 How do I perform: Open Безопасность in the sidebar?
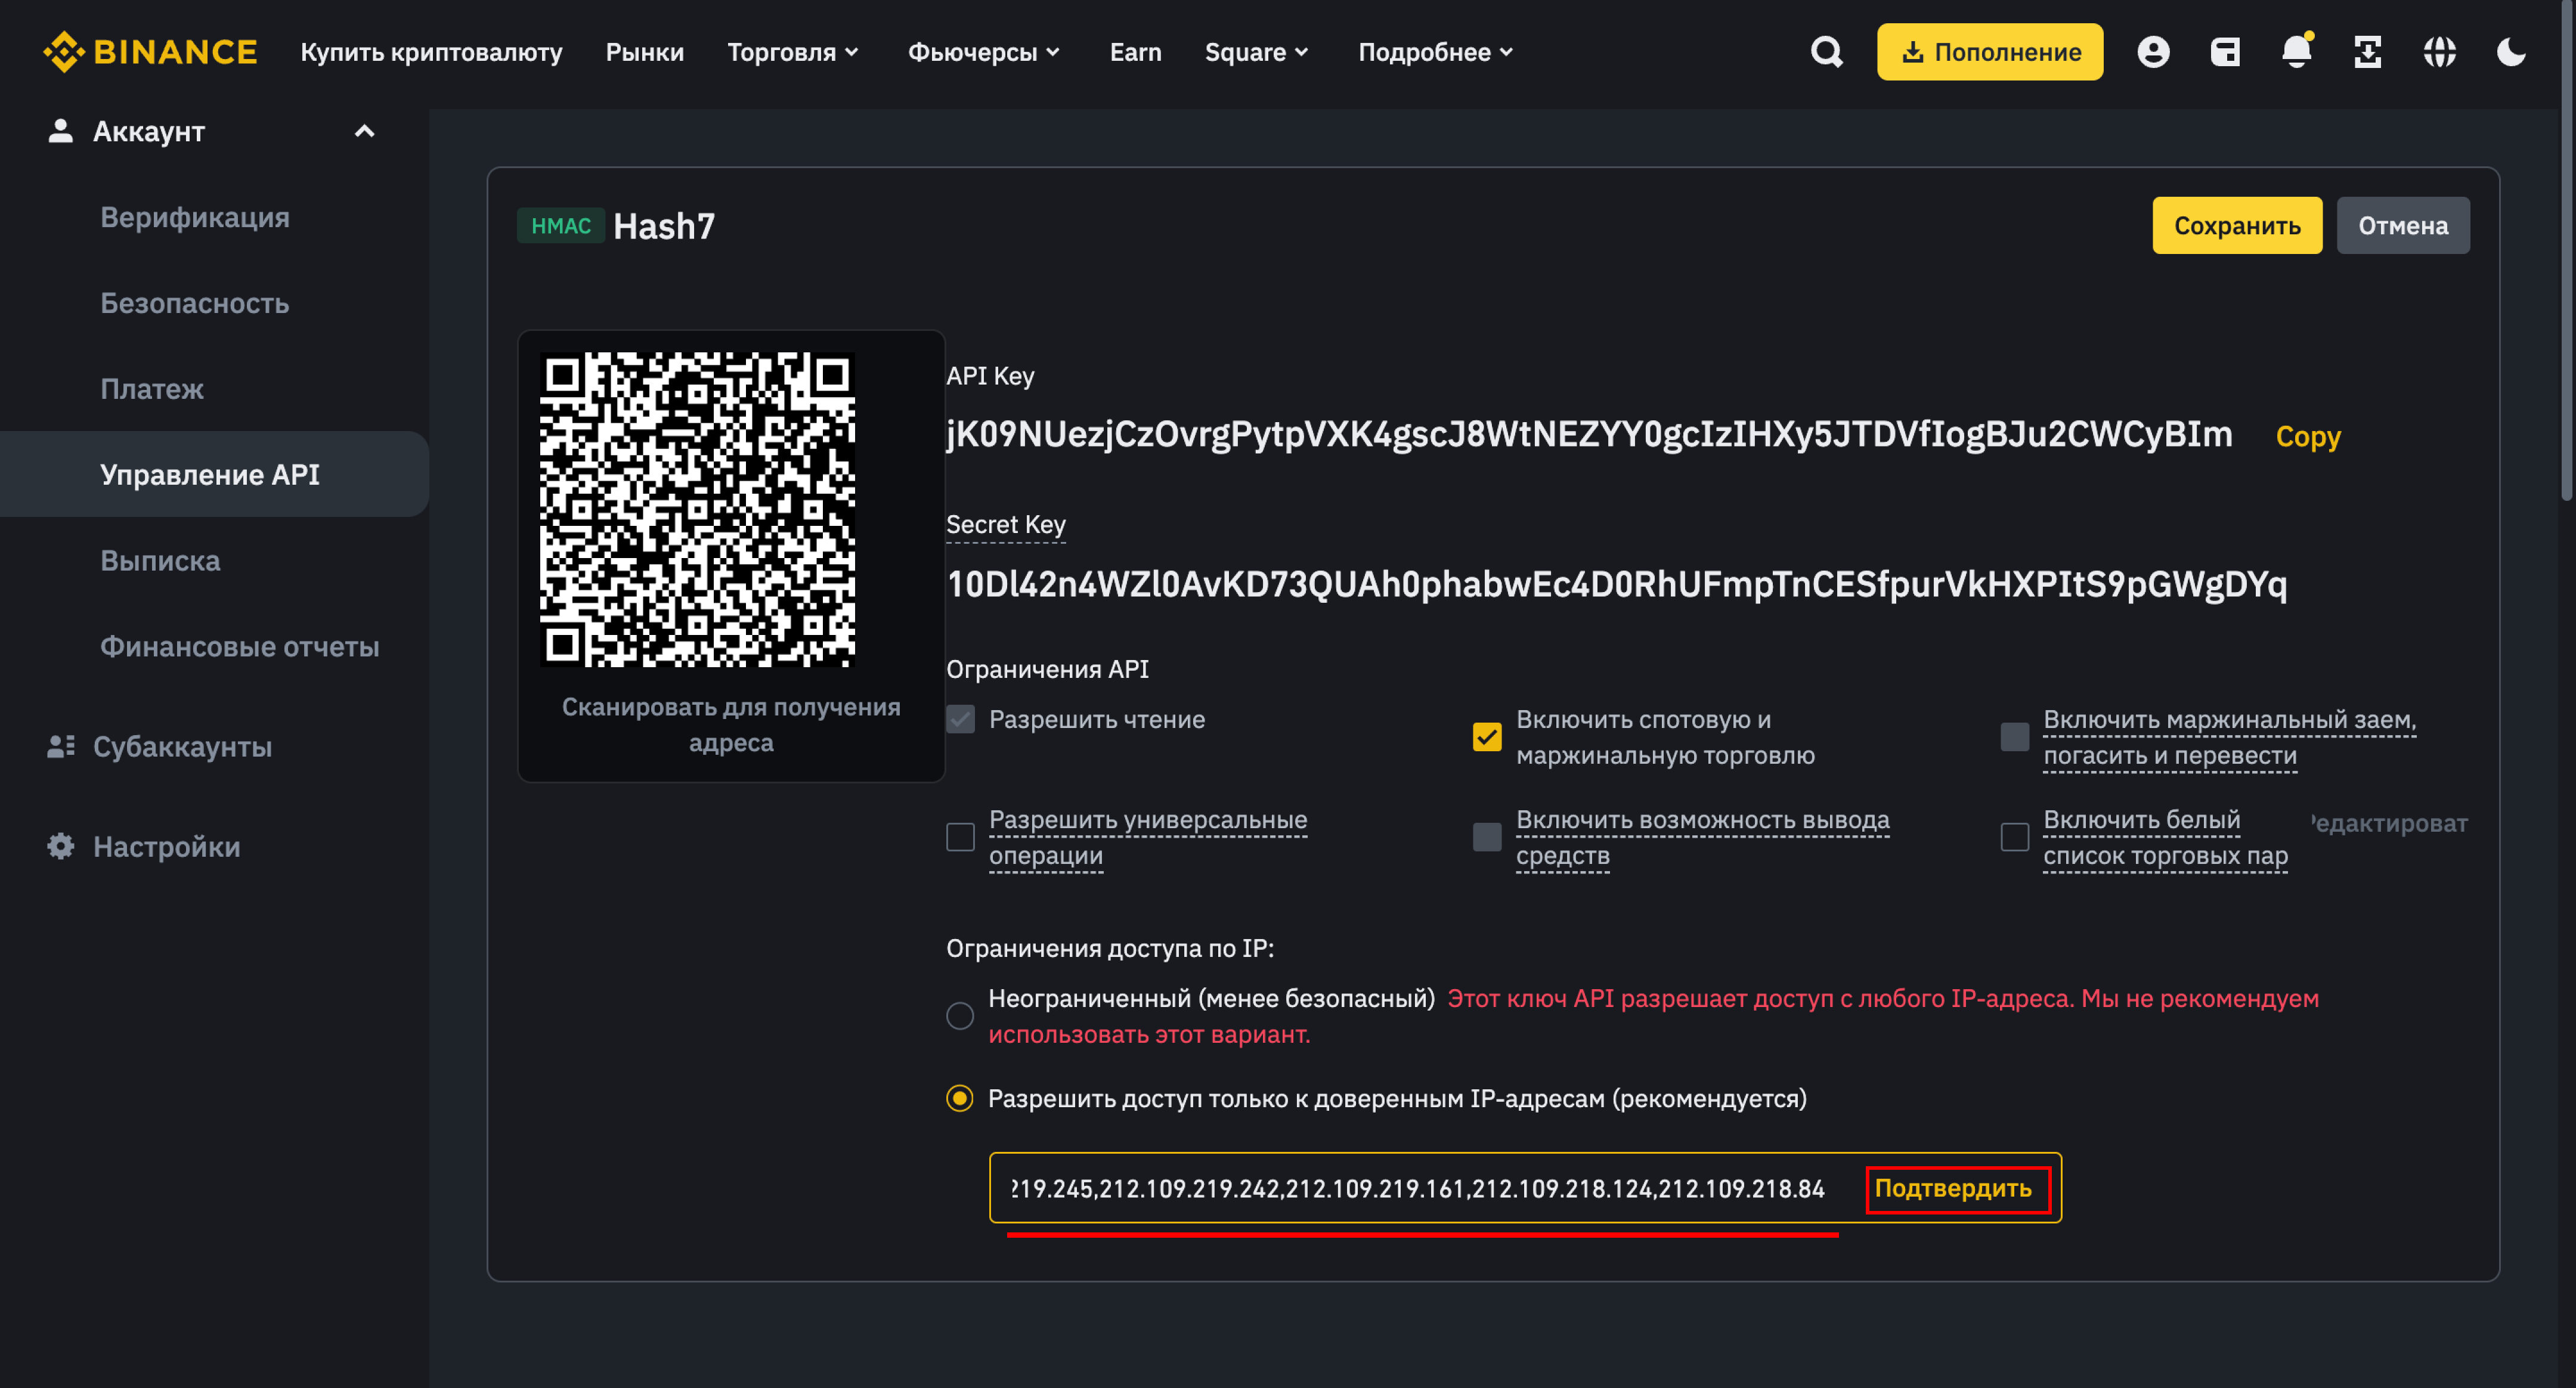pos(195,303)
